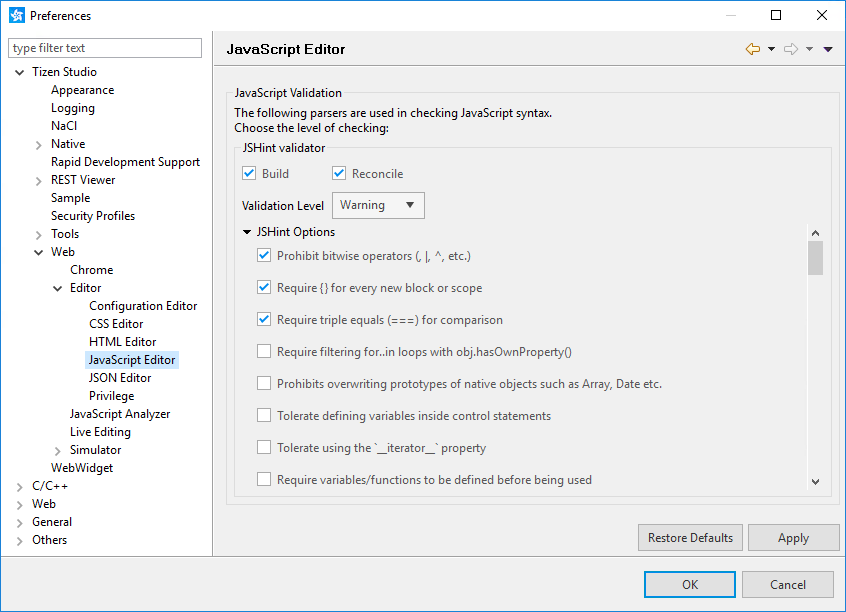846x612 pixels.
Task: Select Security Profiles in the sidebar
Action: pos(93,215)
